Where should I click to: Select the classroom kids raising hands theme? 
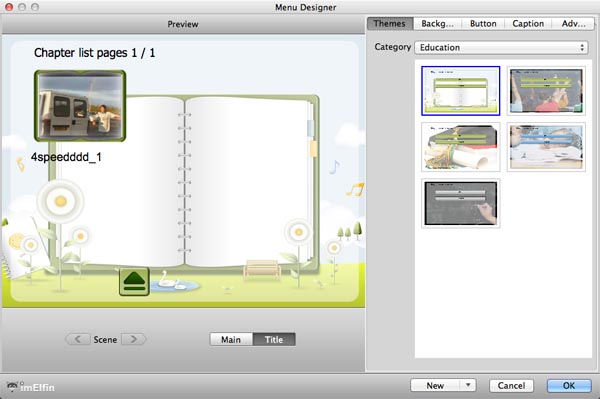[x=546, y=91]
